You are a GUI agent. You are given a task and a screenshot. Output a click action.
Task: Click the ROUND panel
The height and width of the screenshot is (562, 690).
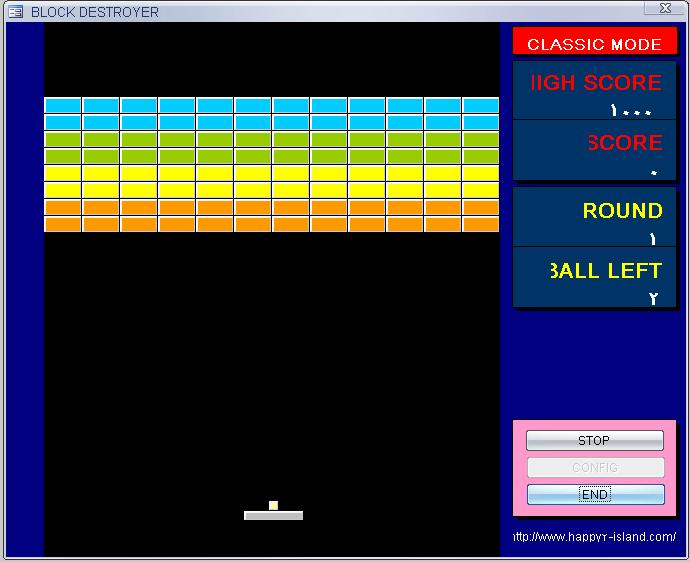595,217
